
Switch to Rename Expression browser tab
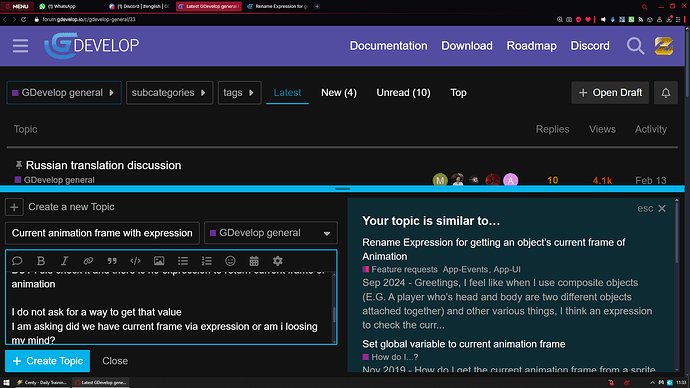(279, 6)
